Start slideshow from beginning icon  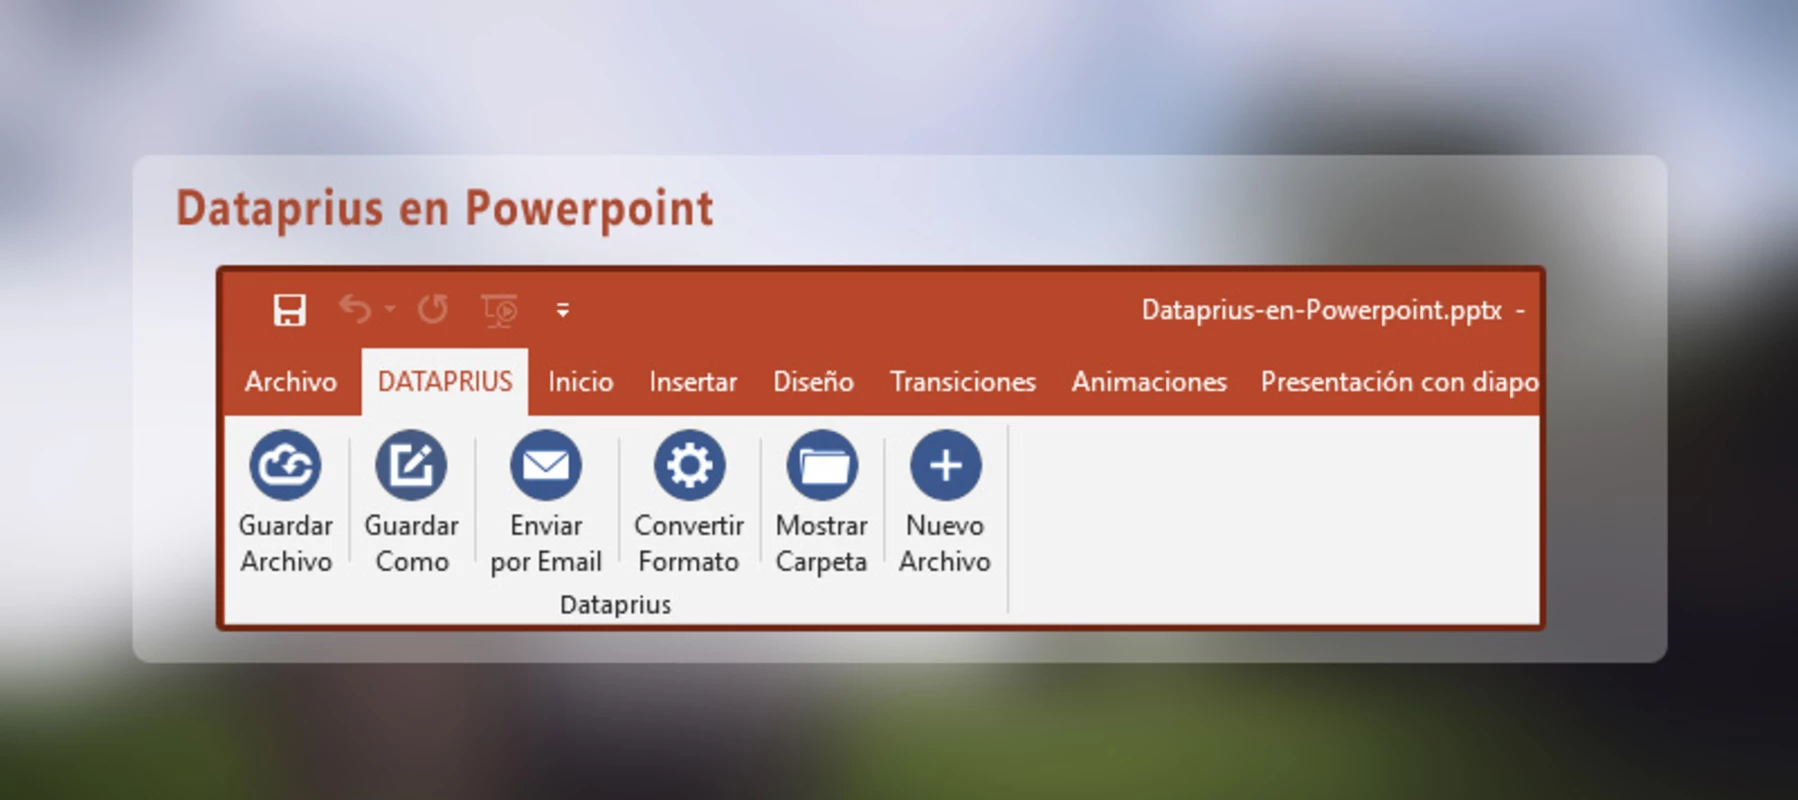500,310
